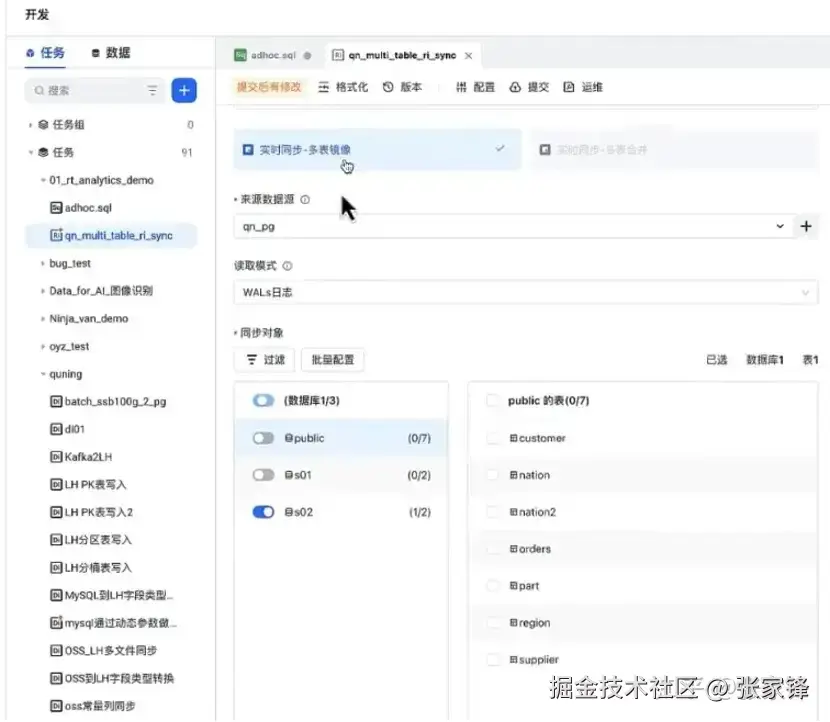830x722 pixels.
Task: Expand the bug_test folder
Action: (x=43, y=263)
